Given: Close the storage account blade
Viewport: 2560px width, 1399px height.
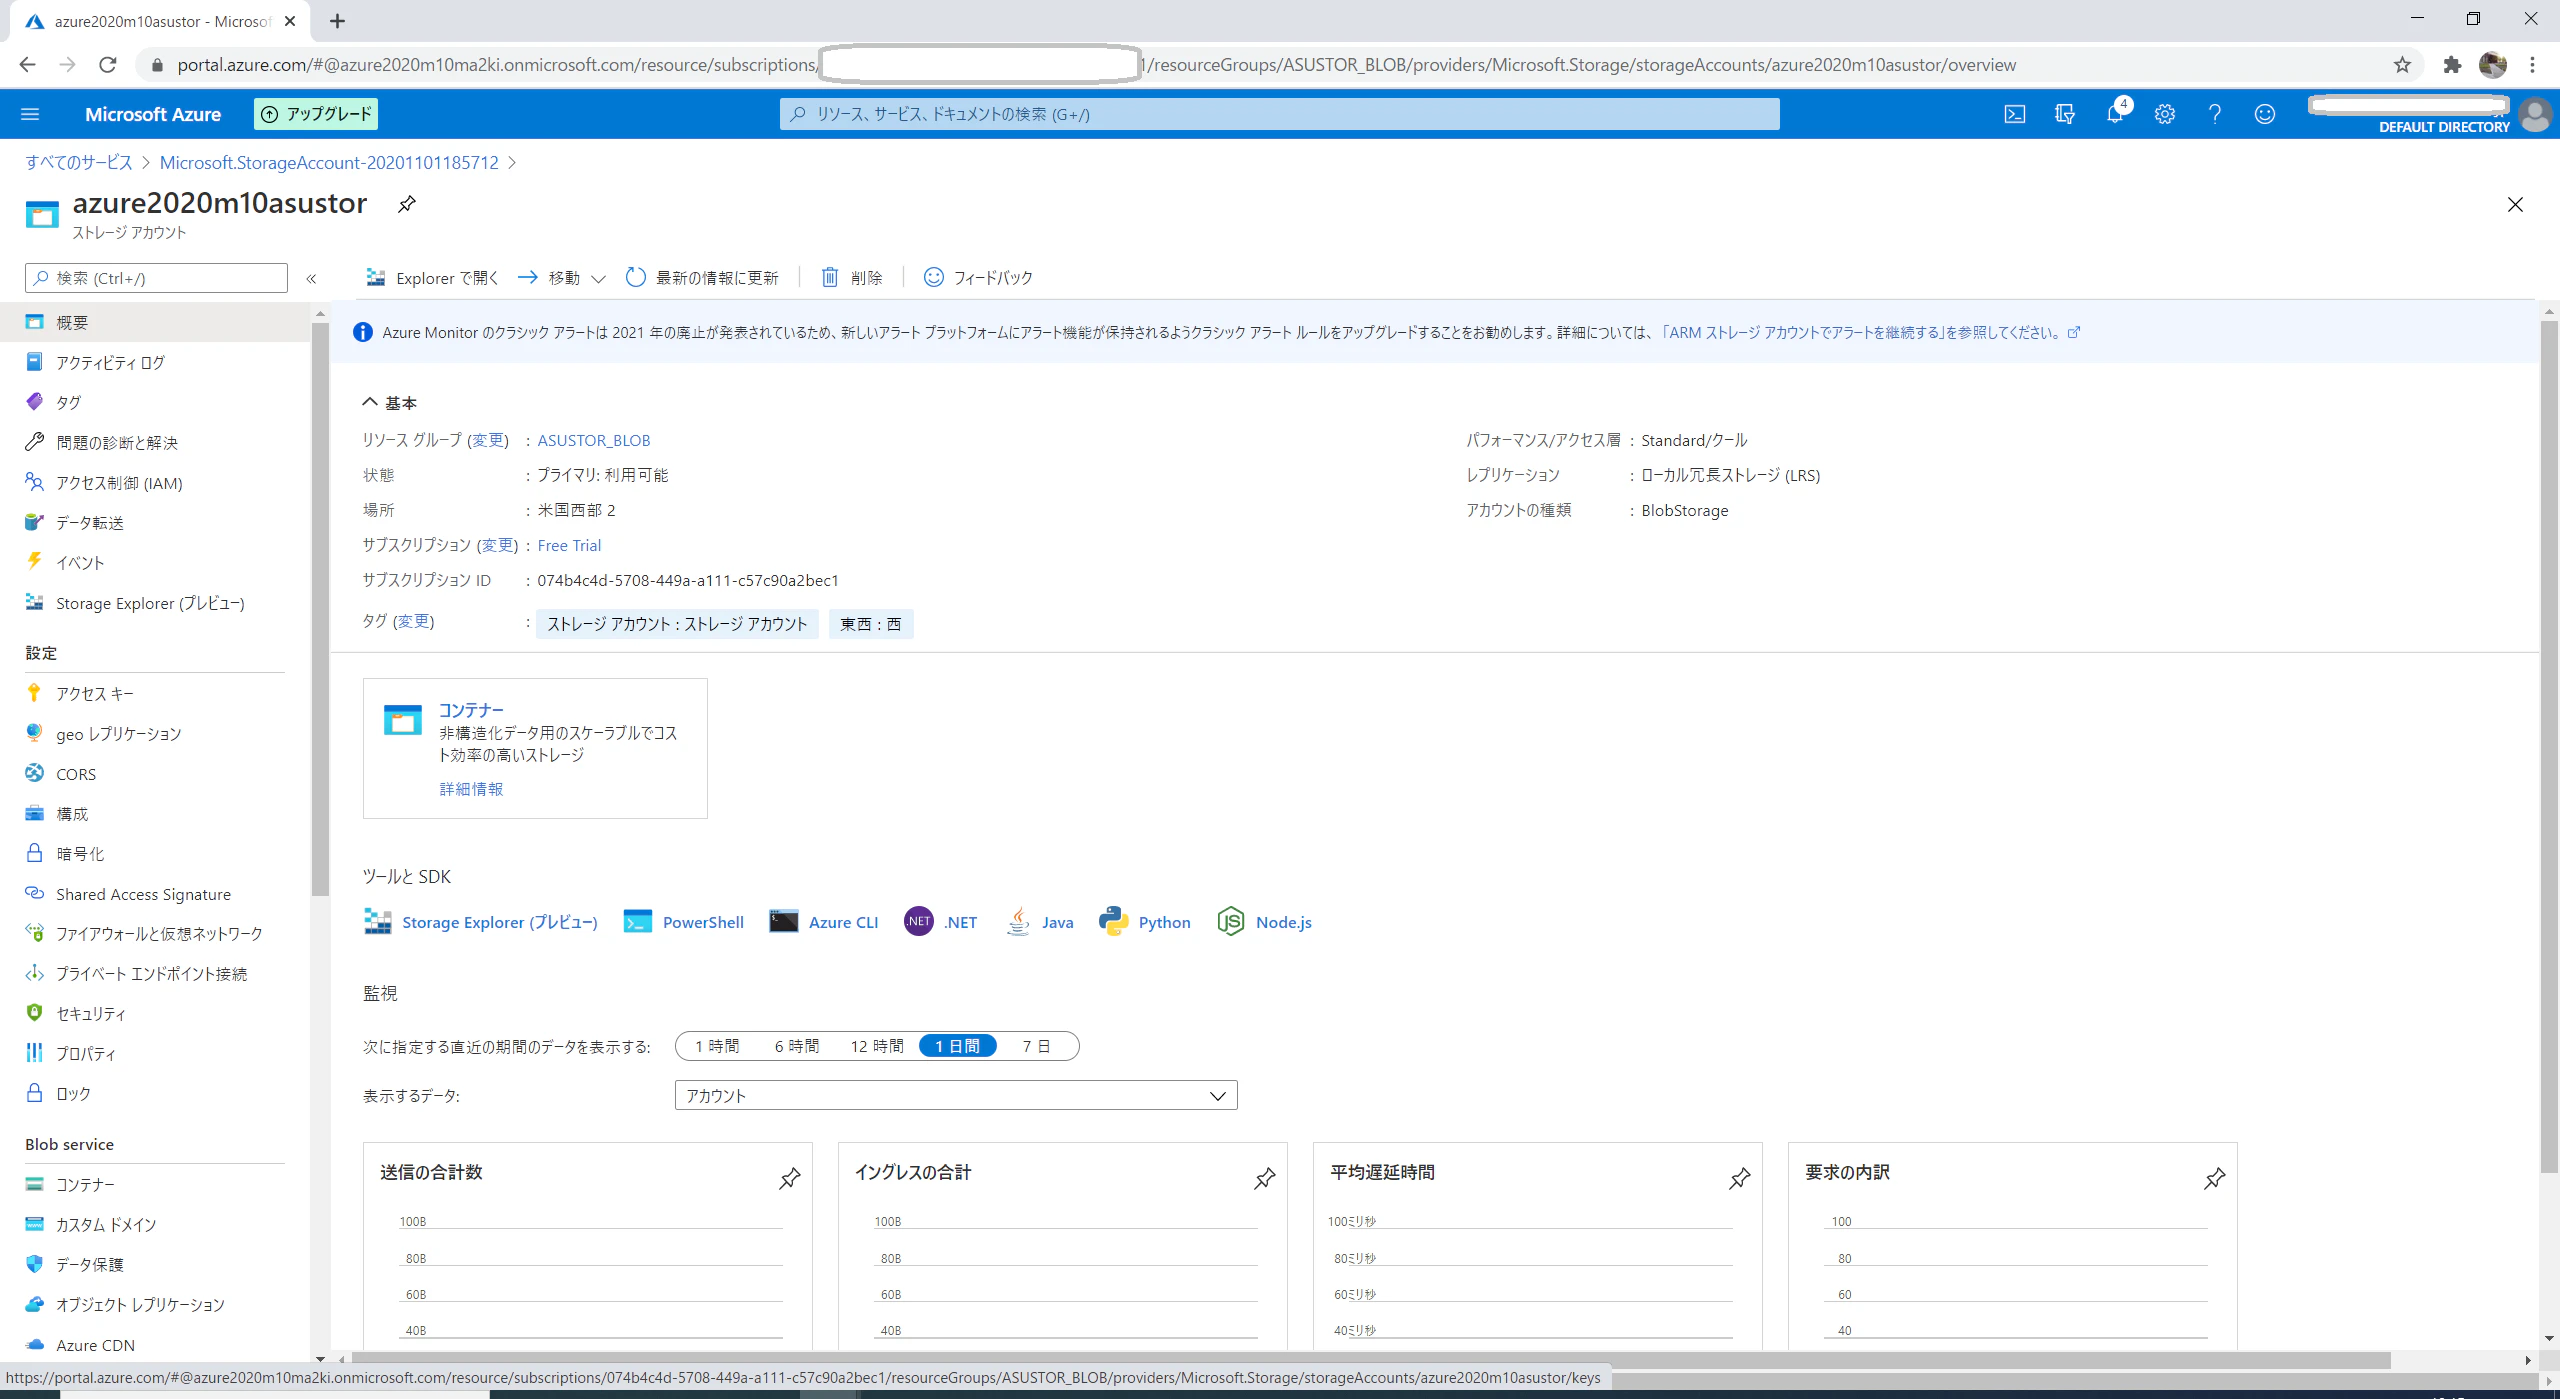Looking at the screenshot, I should pyautogui.click(x=2515, y=205).
